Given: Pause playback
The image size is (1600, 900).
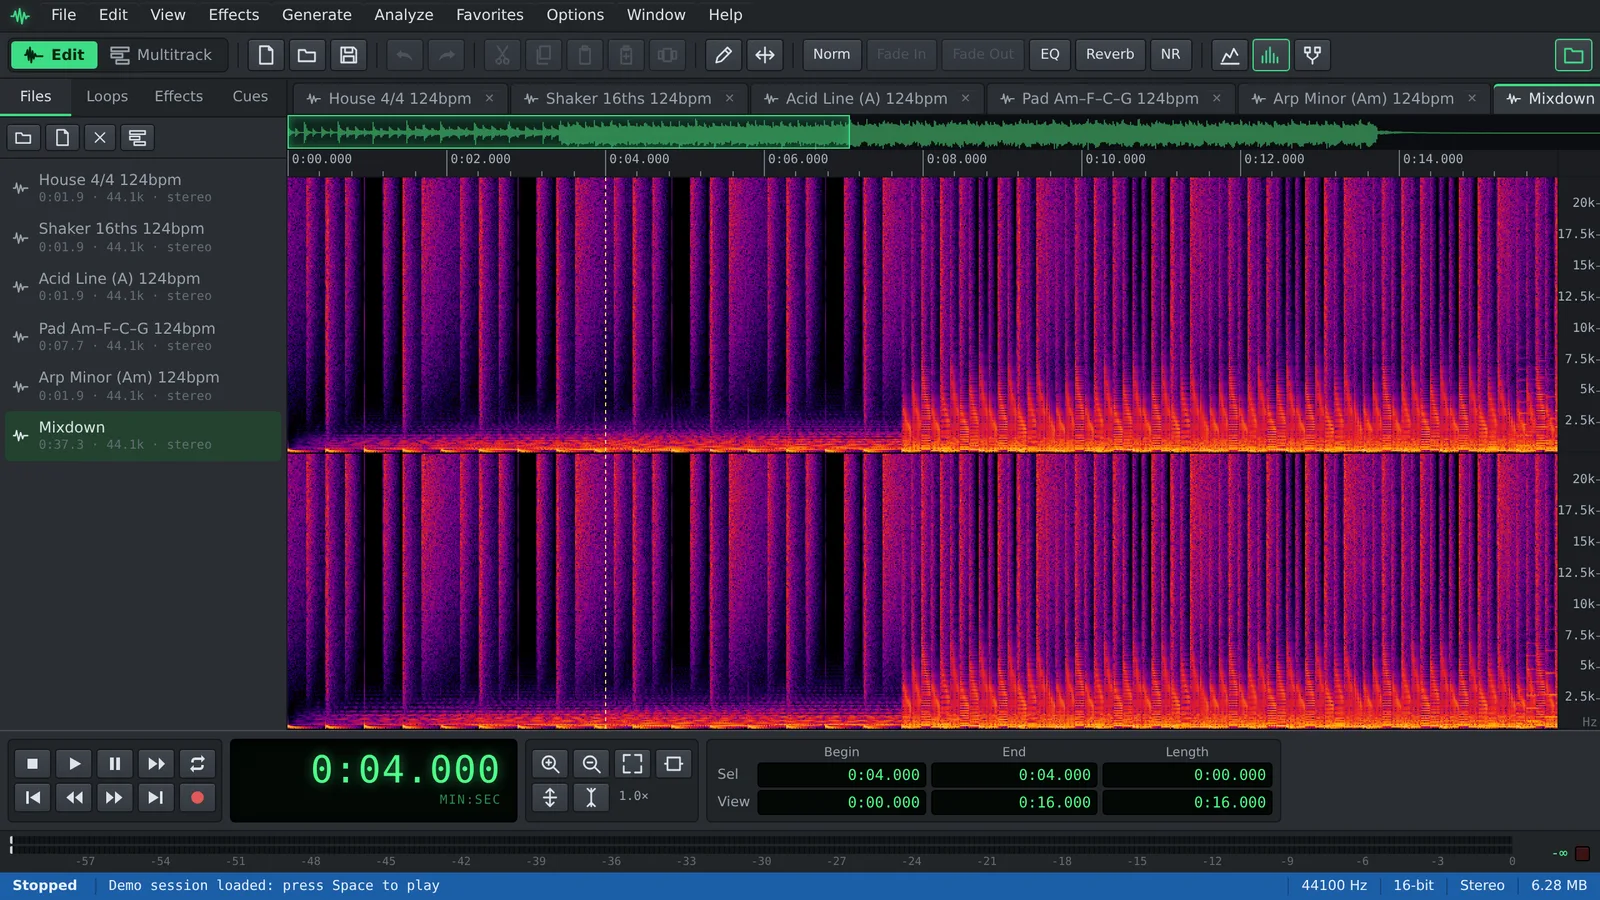Looking at the screenshot, I should 115,764.
